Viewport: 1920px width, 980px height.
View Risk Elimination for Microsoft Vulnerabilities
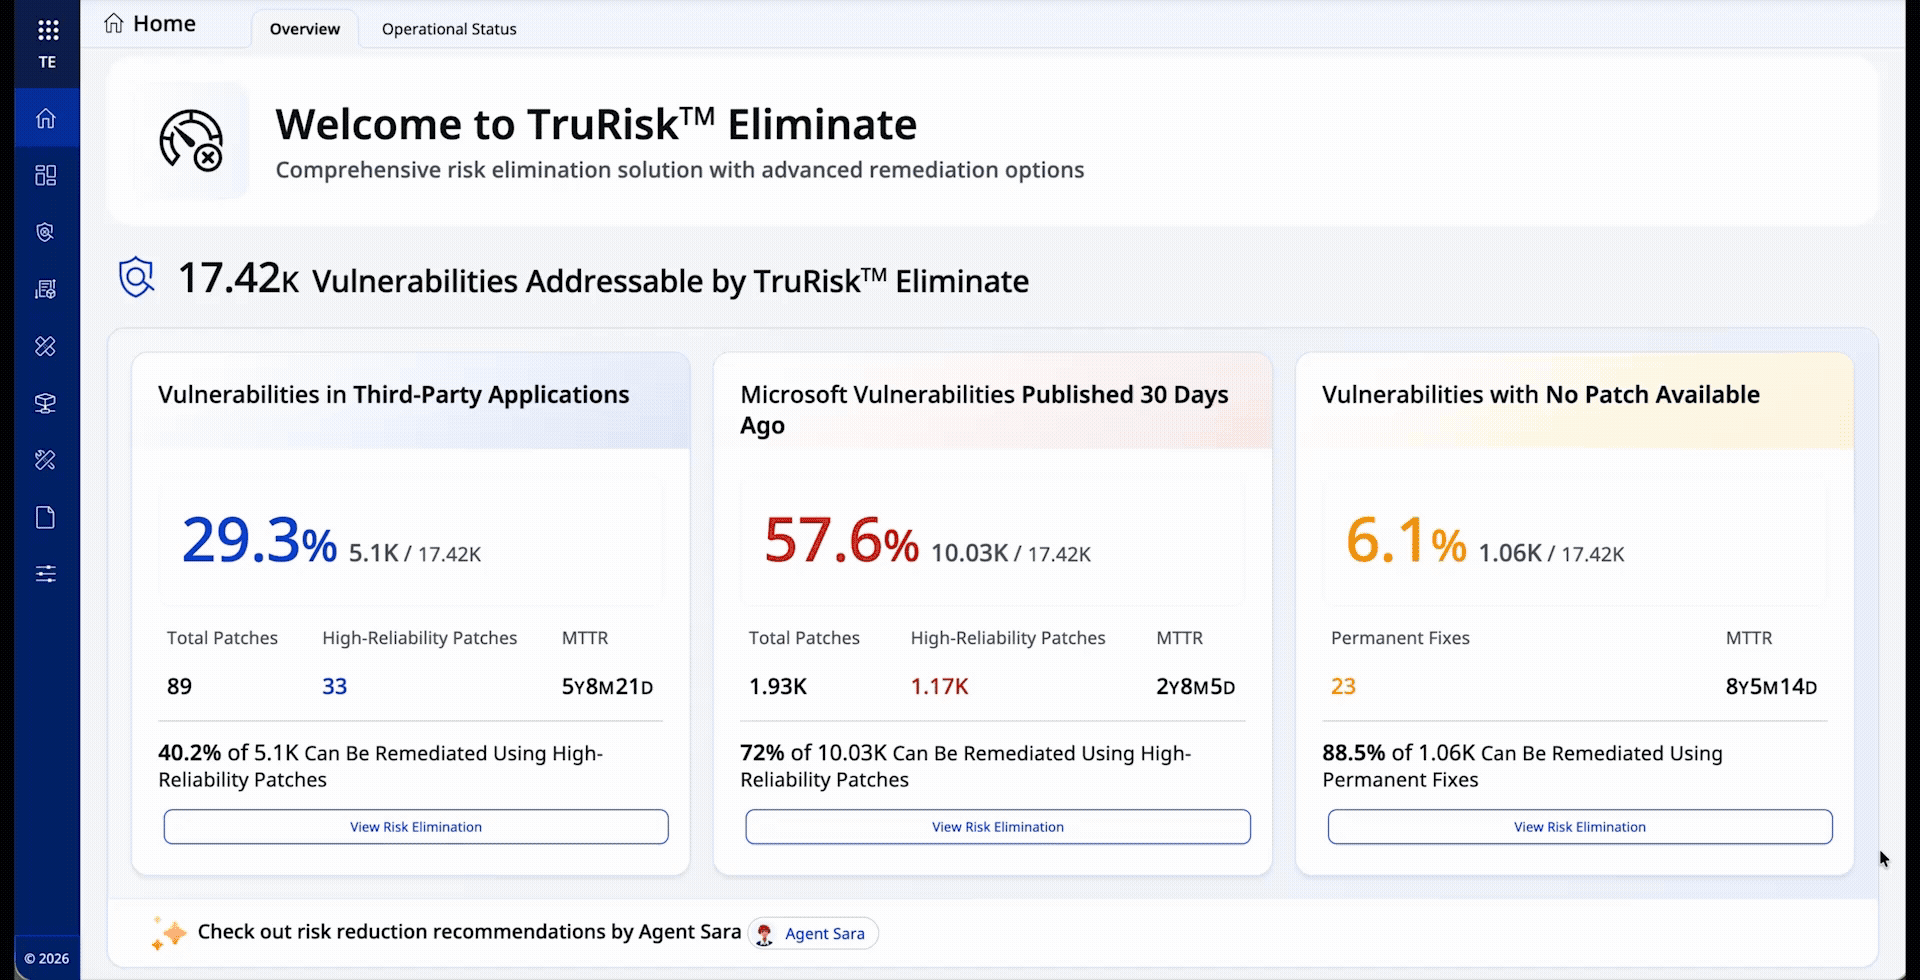[x=998, y=827]
